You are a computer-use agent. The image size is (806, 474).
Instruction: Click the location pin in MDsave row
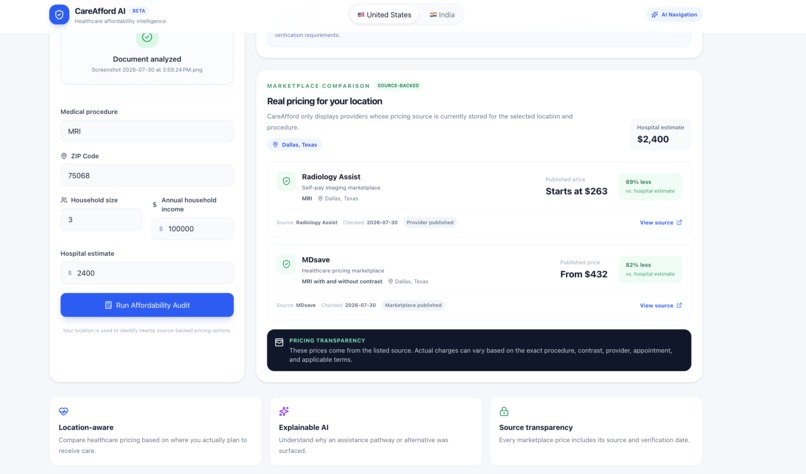click(391, 281)
